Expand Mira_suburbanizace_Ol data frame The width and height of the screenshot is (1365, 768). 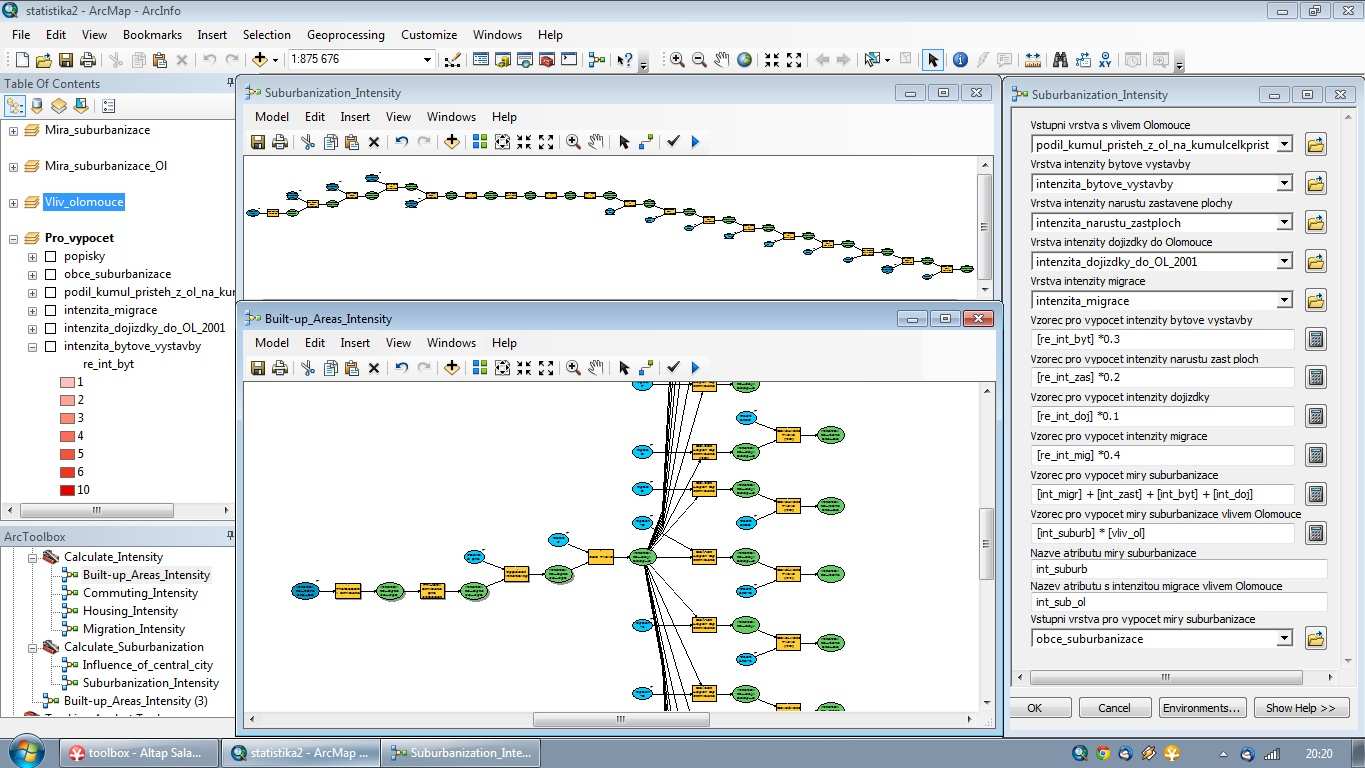coord(13,167)
